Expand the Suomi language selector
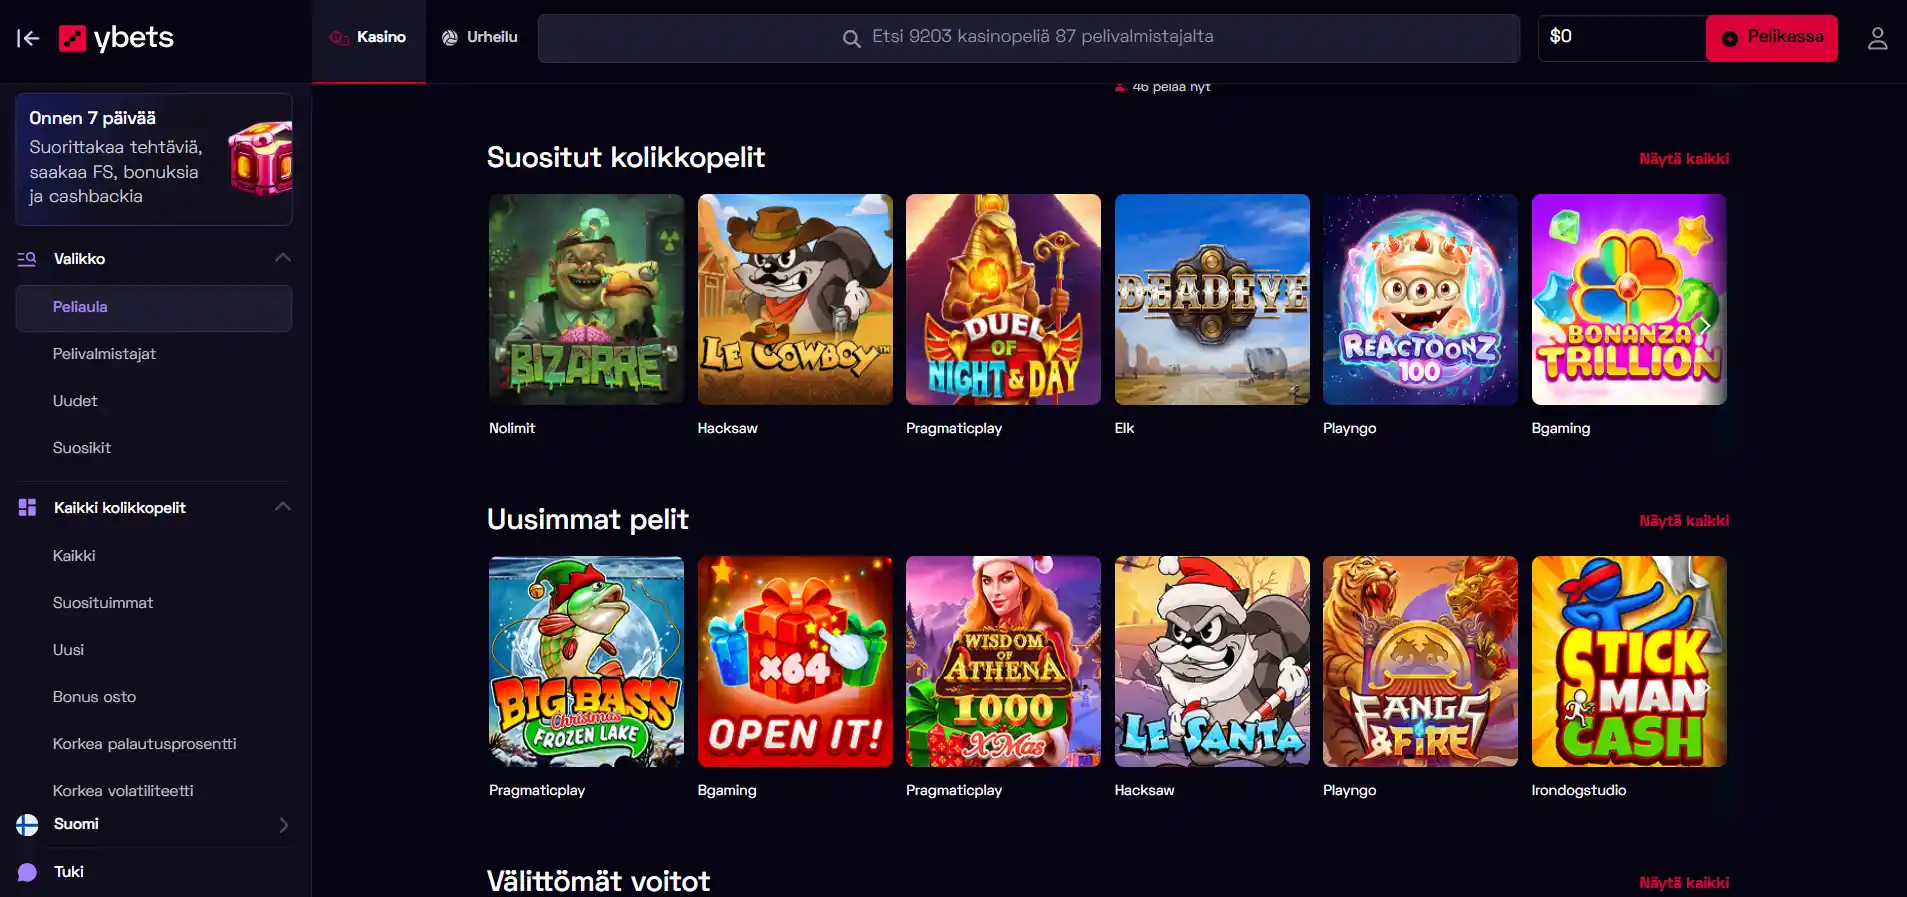1907x897 pixels. coord(283,825)
